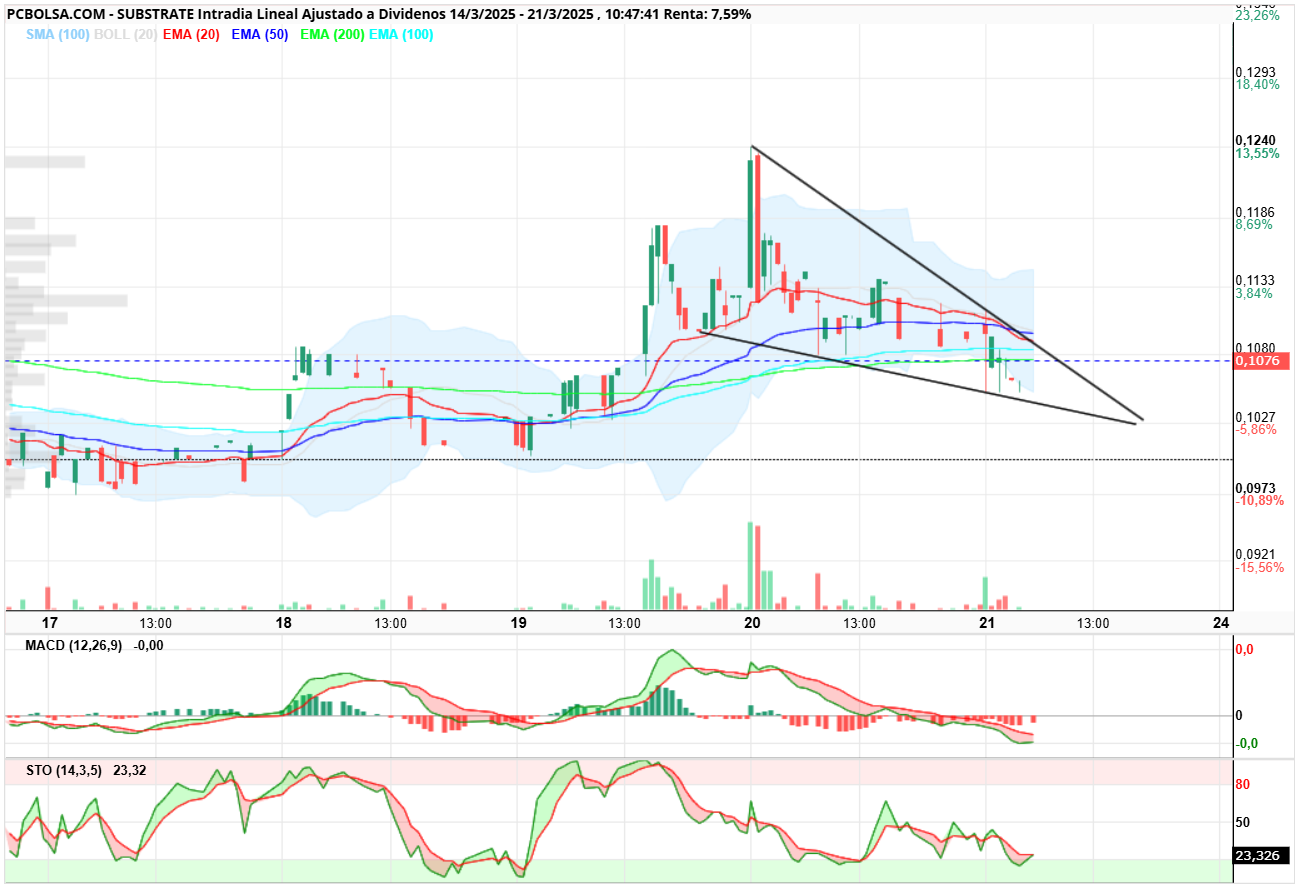Toggle the SMA (100) legend label
Image resolution: width=1299 pixels, height=888 pixels.
point(59,34)
